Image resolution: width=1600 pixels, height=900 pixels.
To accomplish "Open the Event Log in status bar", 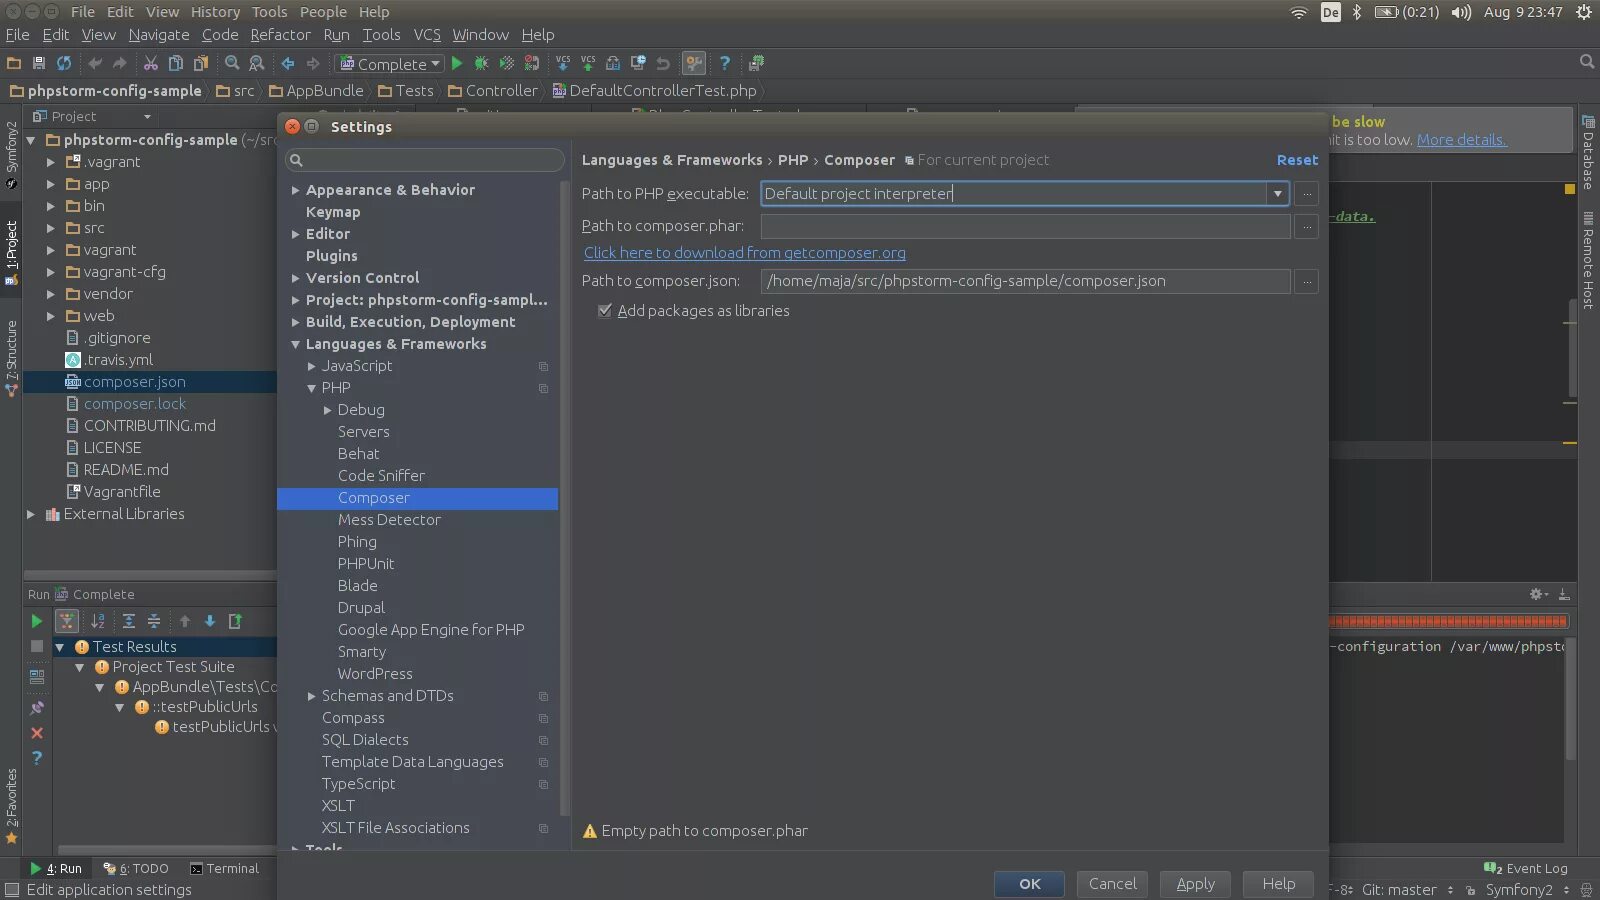I will pos(1526,869).
